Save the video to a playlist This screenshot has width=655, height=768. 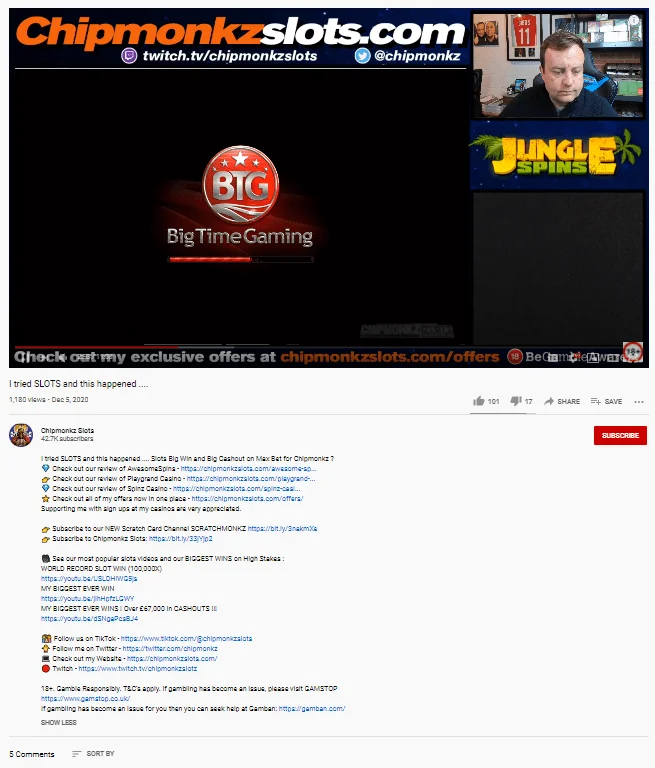[606, 401]
